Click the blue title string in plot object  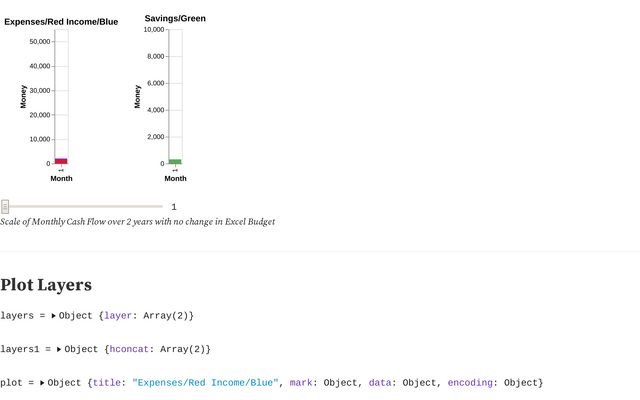pos(205,383)
